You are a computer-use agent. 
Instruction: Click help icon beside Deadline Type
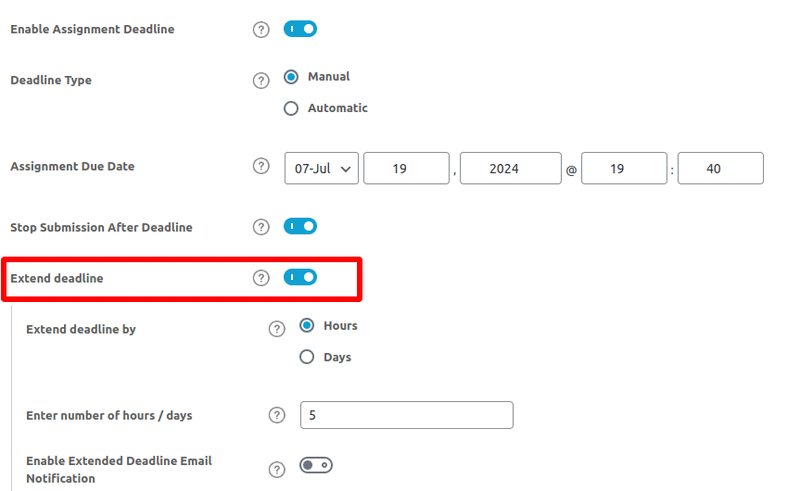pos(261,81)
